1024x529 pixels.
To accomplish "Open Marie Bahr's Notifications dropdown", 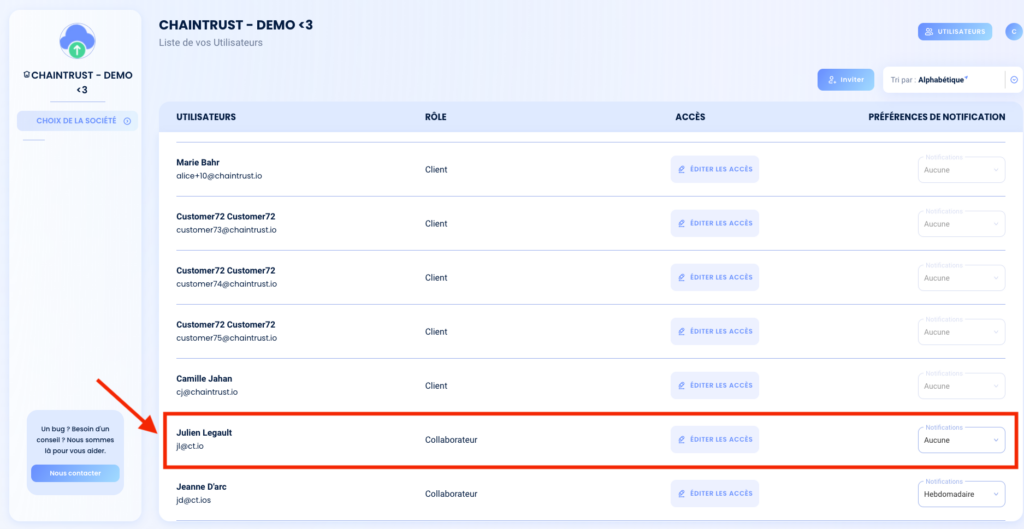I will [961, 170].
